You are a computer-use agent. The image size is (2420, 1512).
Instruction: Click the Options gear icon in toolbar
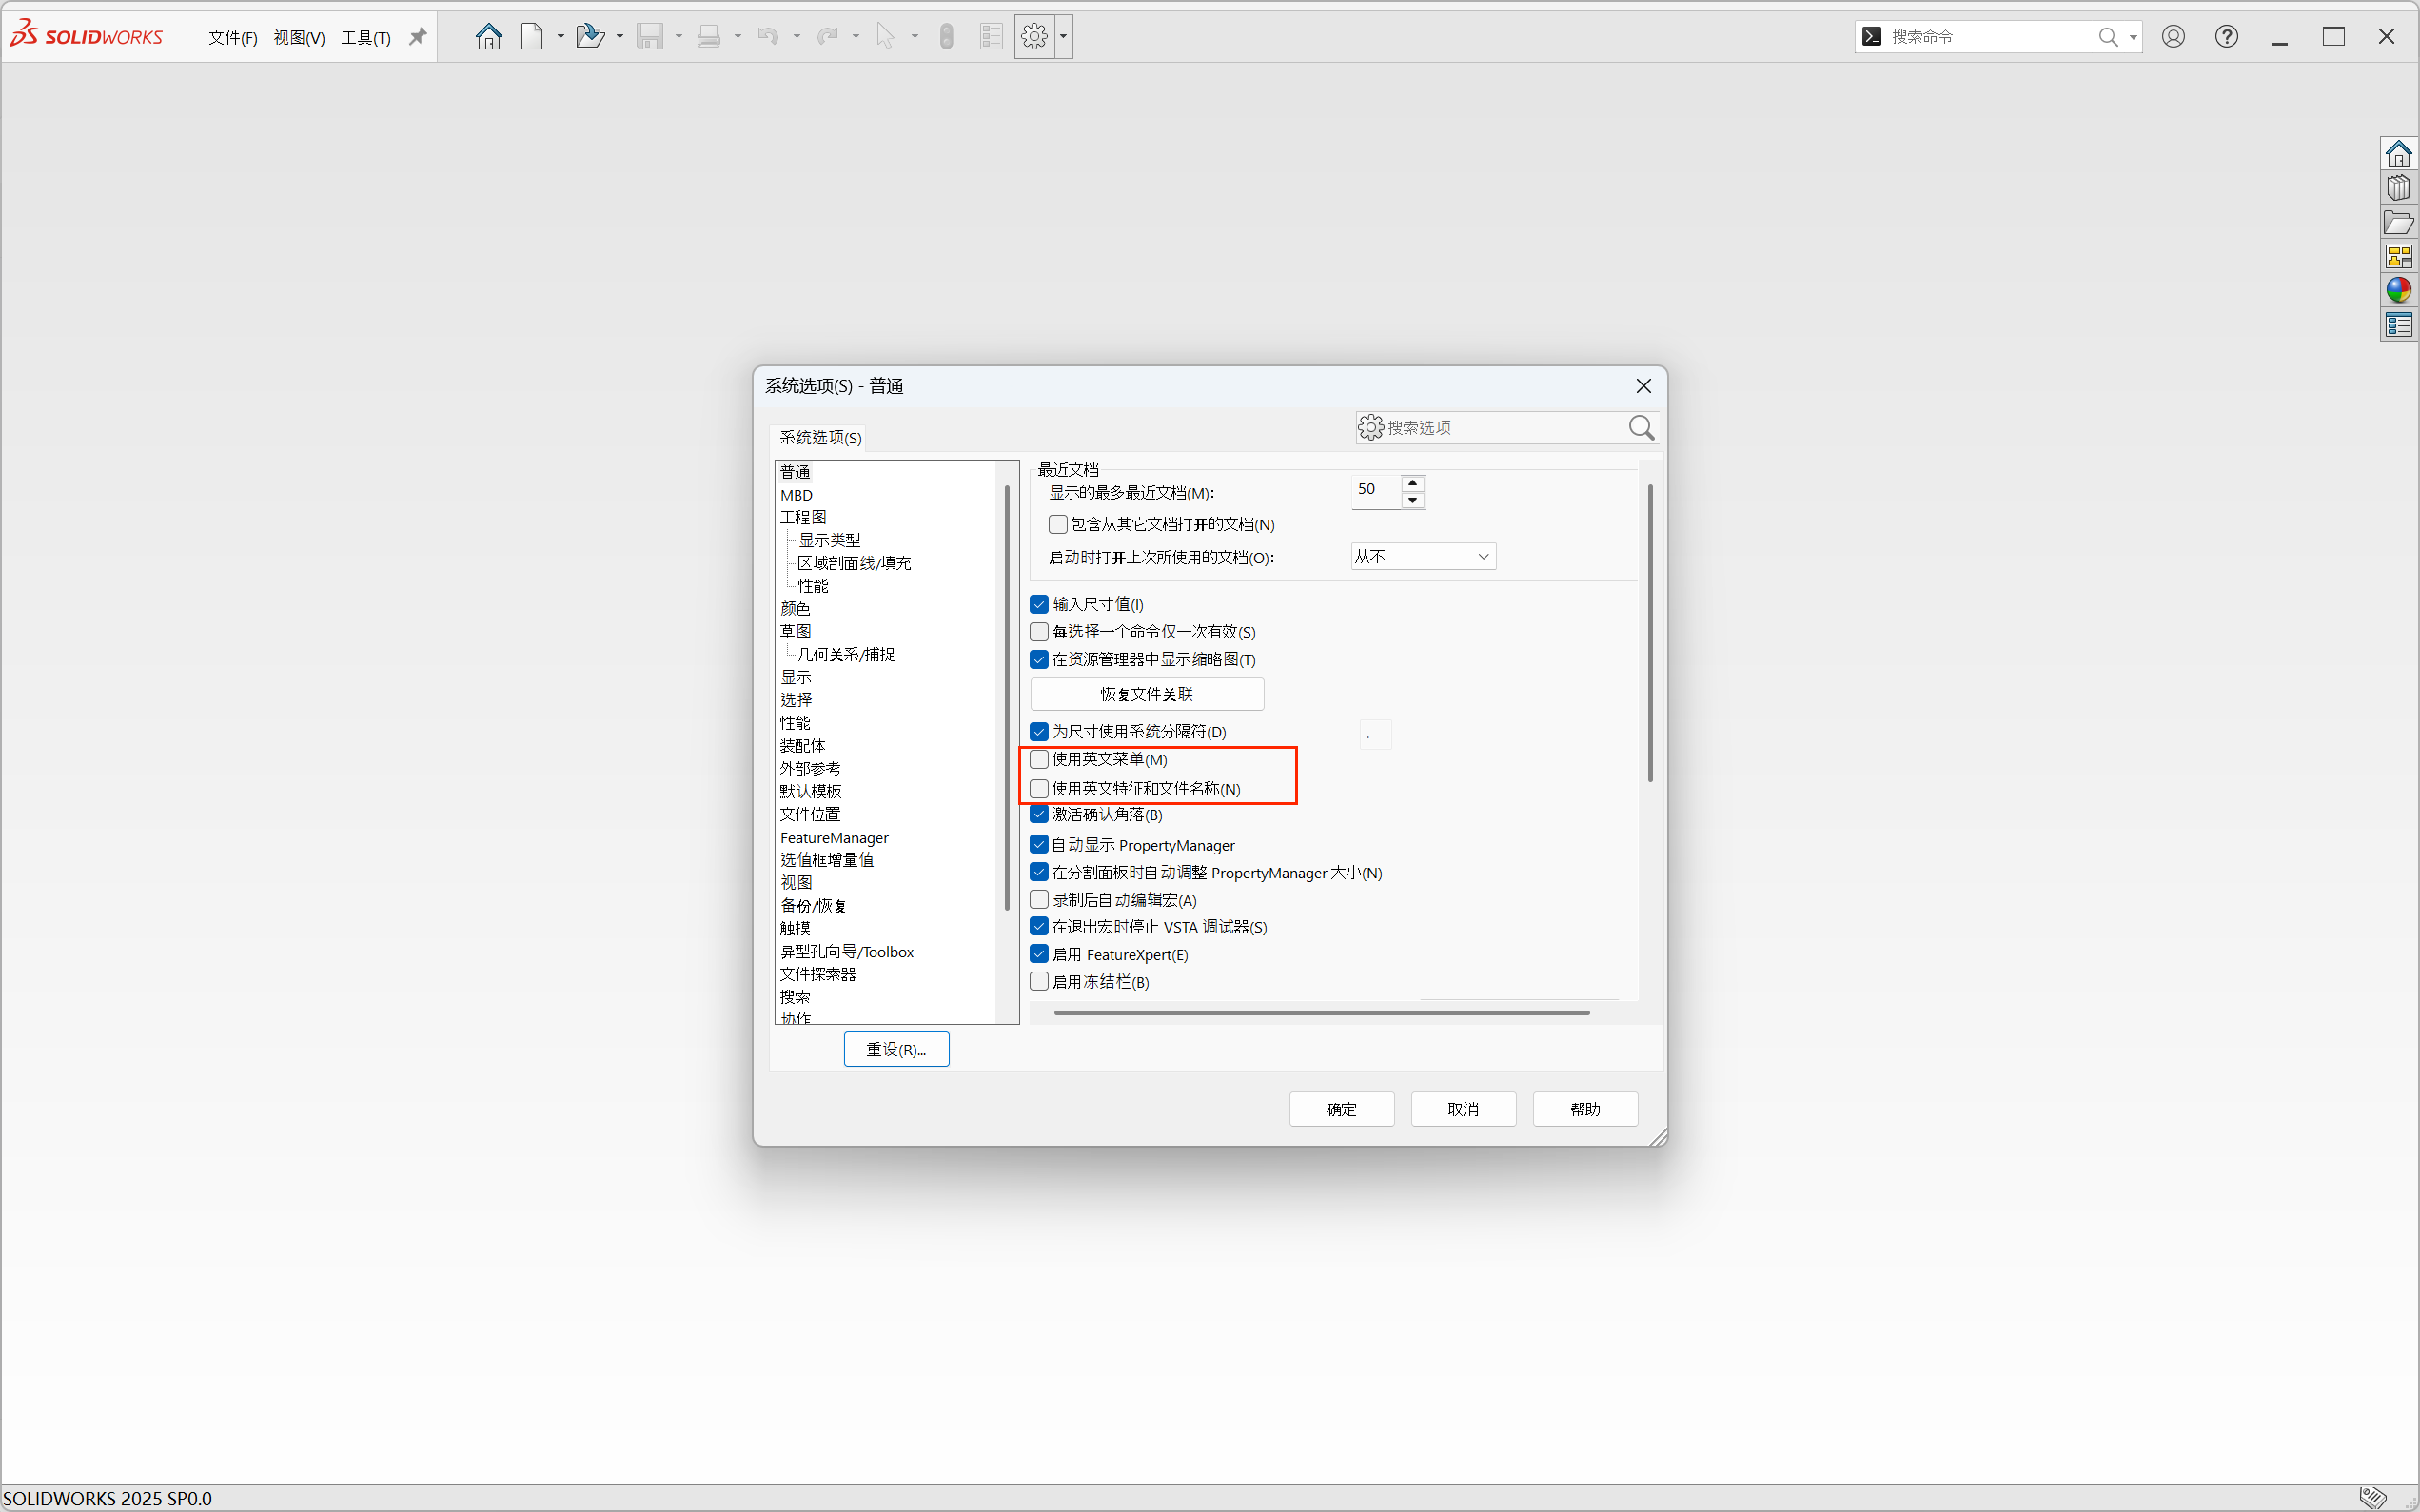(1034, 37)
